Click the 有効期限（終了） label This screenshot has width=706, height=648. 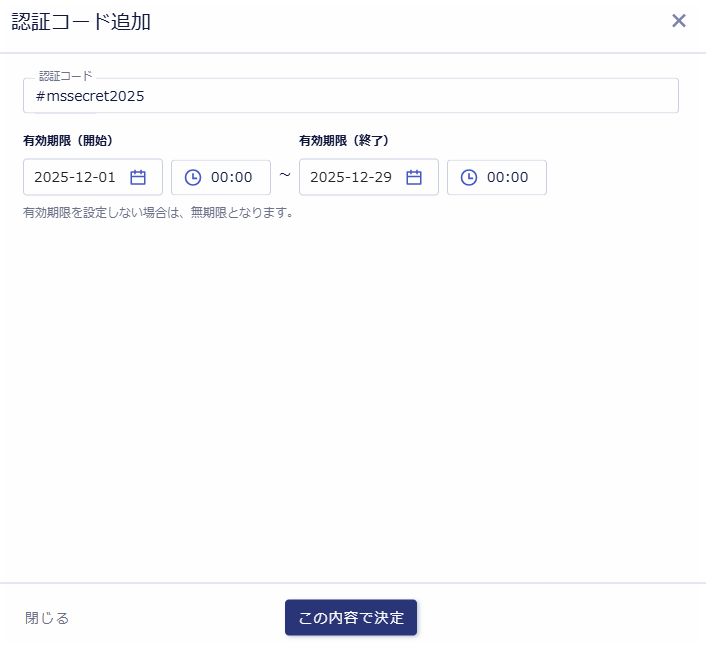coord(344,141)
